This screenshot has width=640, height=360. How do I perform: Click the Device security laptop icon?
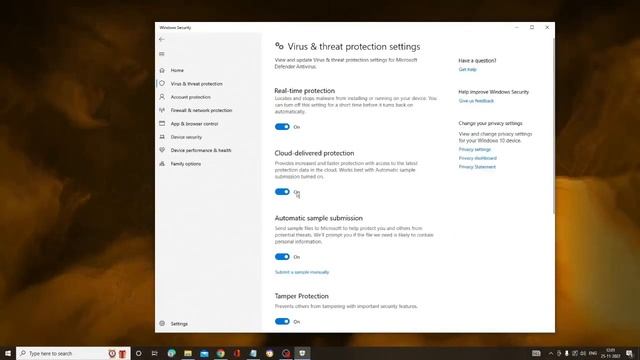coord(162,137)
